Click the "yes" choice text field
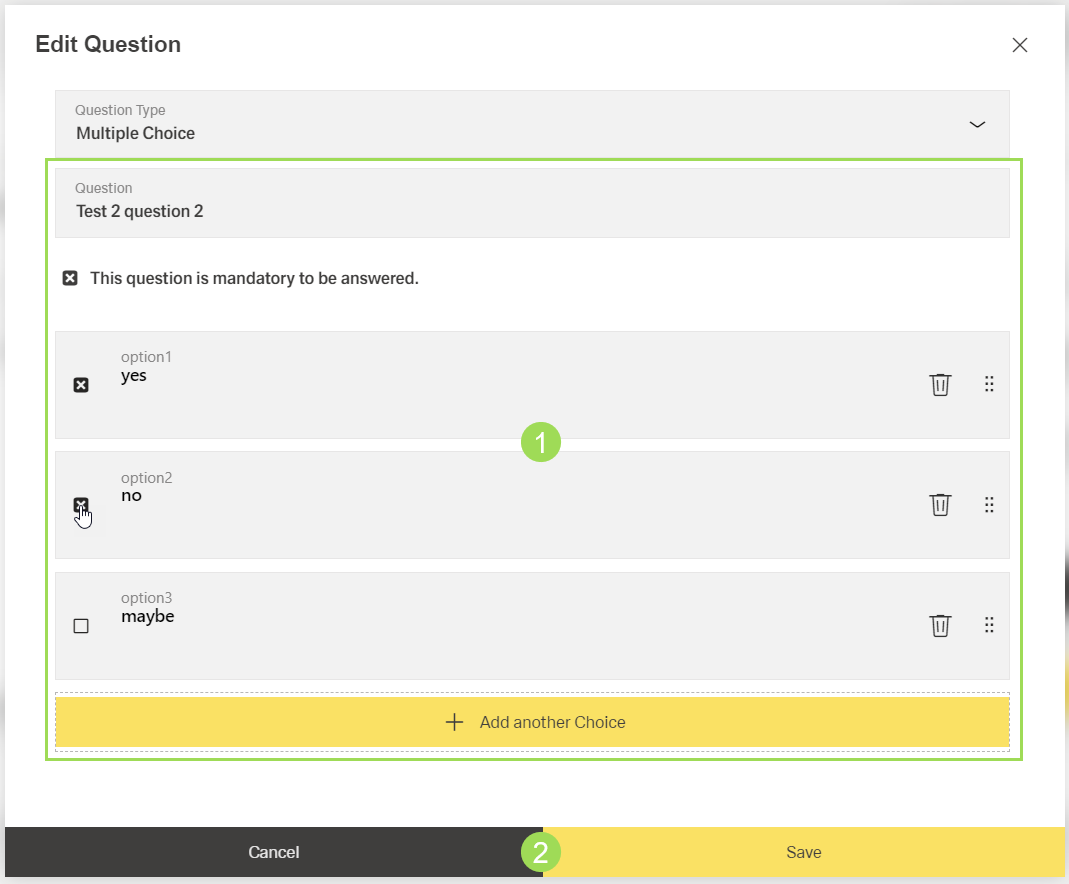Image resolution: width=1069 pixels, height=884 pixels. click(x=500, y=376)
